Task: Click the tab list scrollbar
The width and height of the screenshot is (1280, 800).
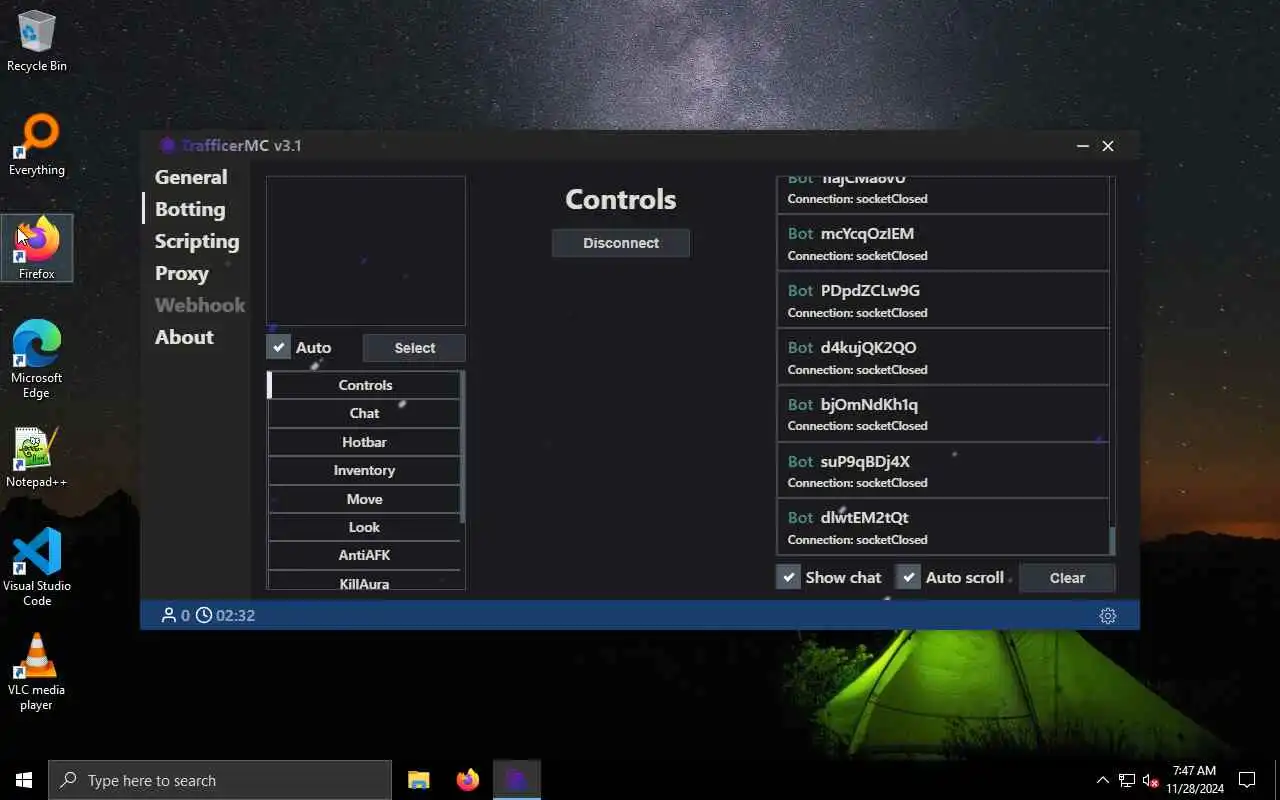Action: coord(462,447)
